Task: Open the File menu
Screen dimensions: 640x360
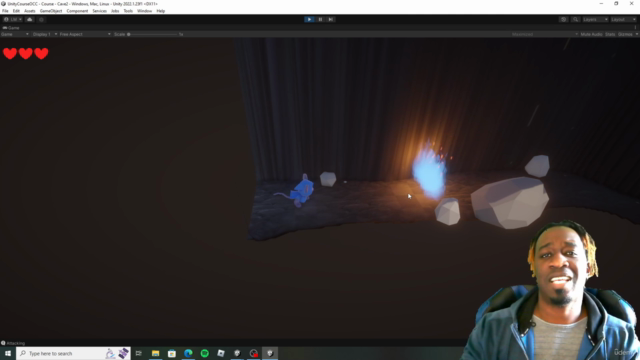Action: tap(5, 11)
